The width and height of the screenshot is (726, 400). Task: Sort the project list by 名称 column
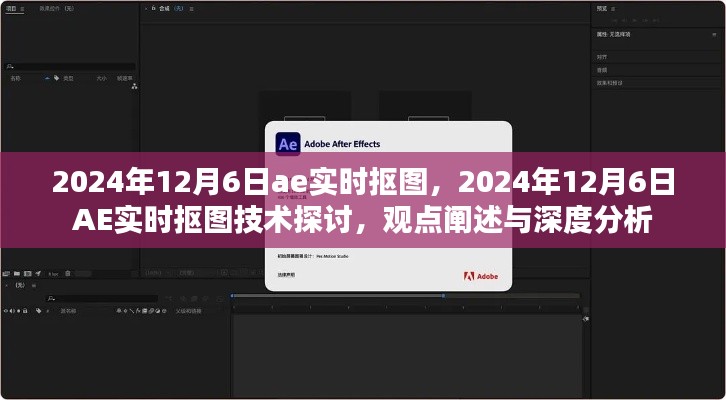[x=15, y=78]
